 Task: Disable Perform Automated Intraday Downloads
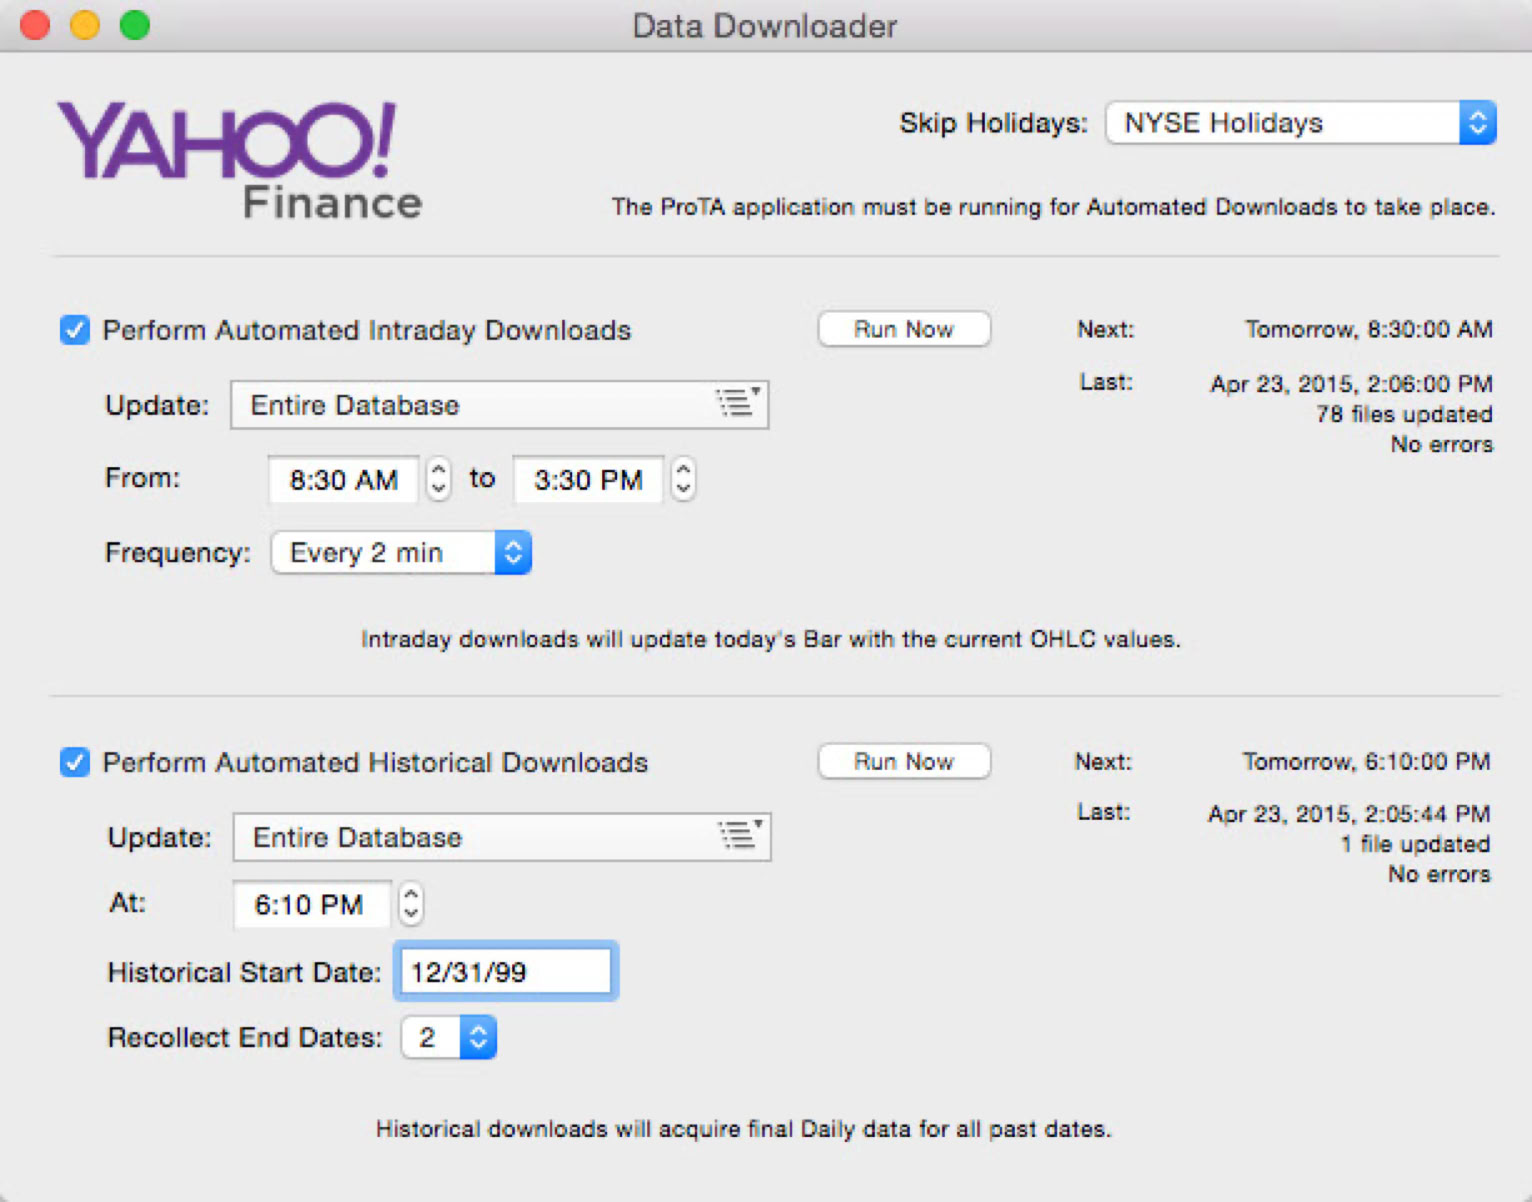tap(75, 330)
